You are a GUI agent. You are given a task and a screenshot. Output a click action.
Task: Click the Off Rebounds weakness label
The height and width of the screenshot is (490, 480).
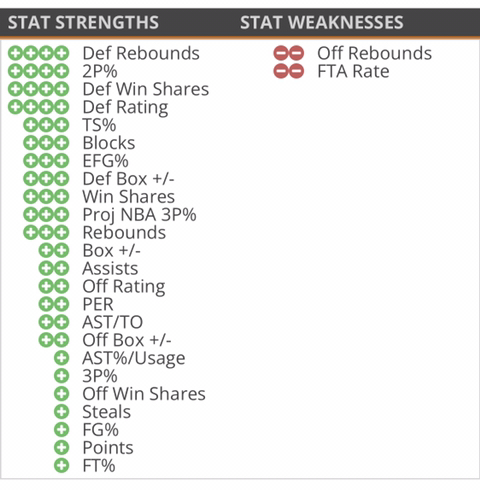point(375,53)
